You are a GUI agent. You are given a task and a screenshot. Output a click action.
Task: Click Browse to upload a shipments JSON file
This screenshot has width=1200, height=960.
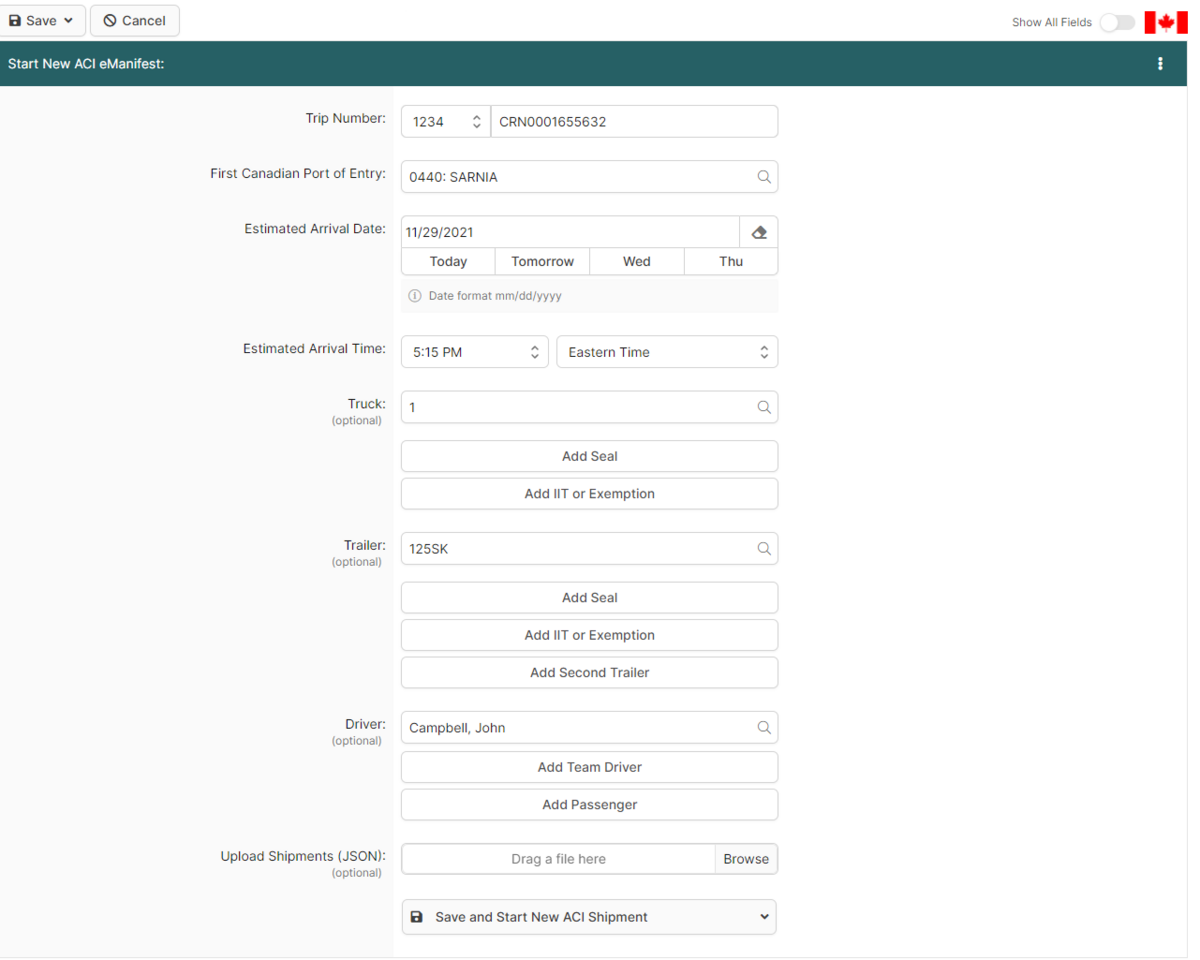point(746,858)
